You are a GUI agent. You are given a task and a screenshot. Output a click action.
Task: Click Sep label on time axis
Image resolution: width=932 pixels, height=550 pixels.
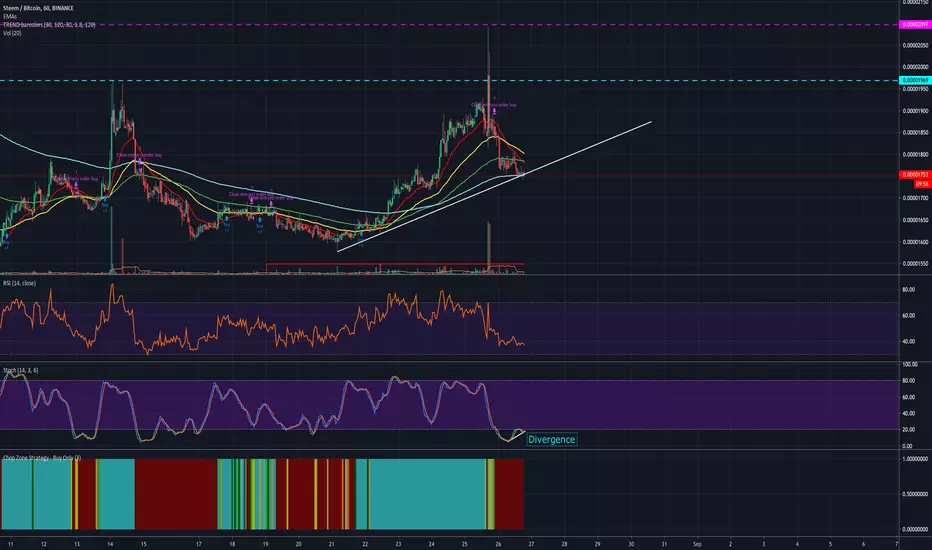[x=697, y=544]
